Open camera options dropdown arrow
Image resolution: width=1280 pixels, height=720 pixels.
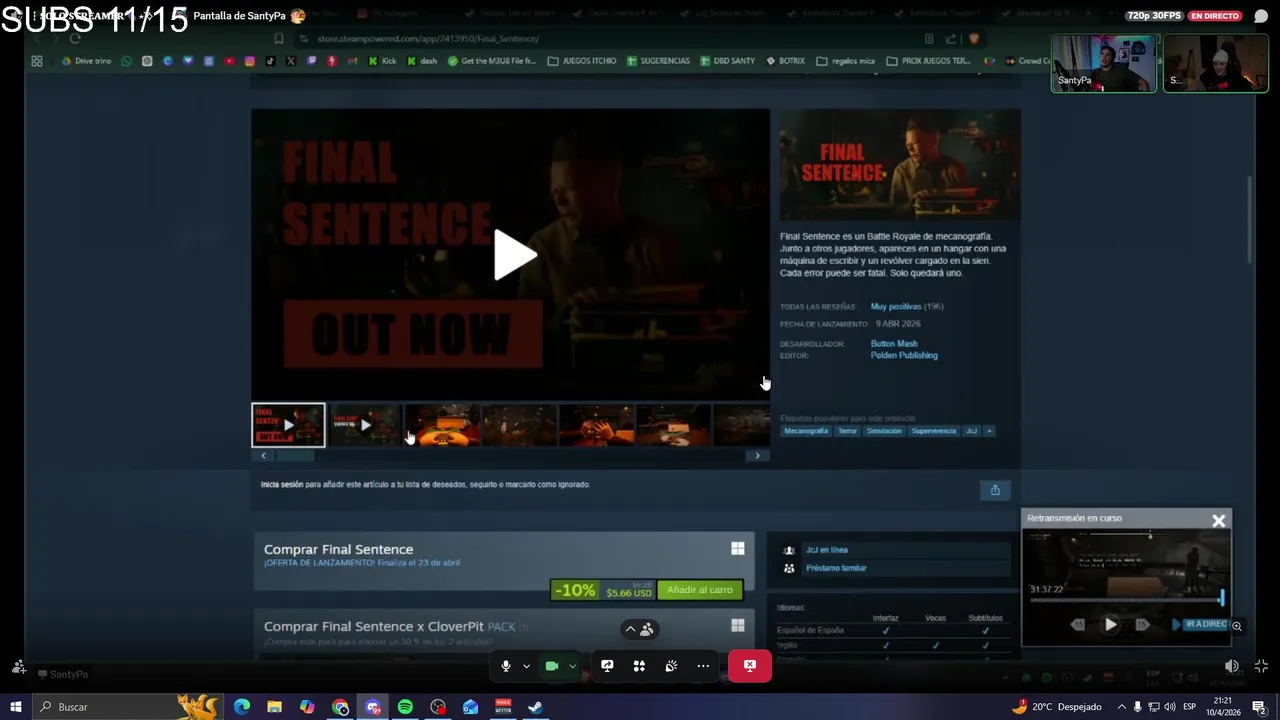coord(572,666)
